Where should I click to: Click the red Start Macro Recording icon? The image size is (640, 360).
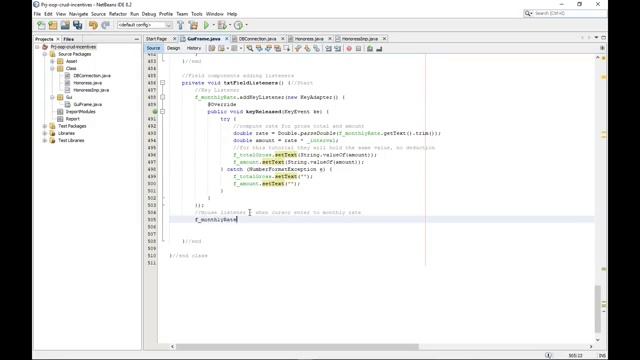pyautogui.click(x=349, y=49)
